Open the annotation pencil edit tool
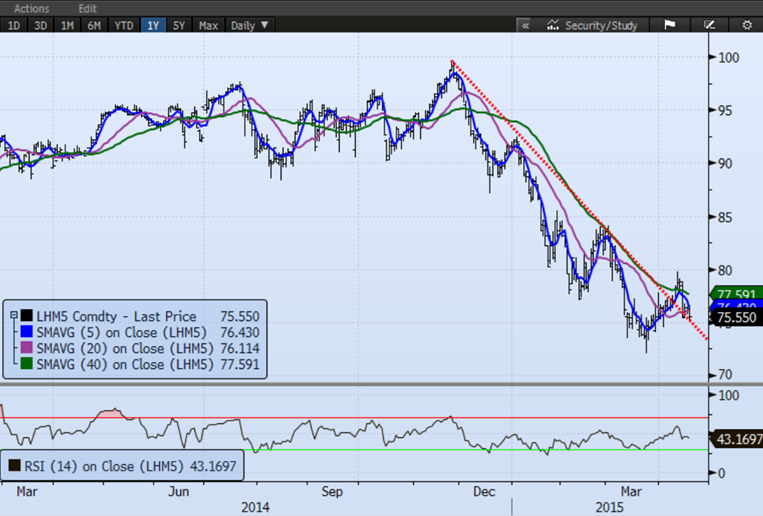The image size is (763, 516). pos(709,24)
